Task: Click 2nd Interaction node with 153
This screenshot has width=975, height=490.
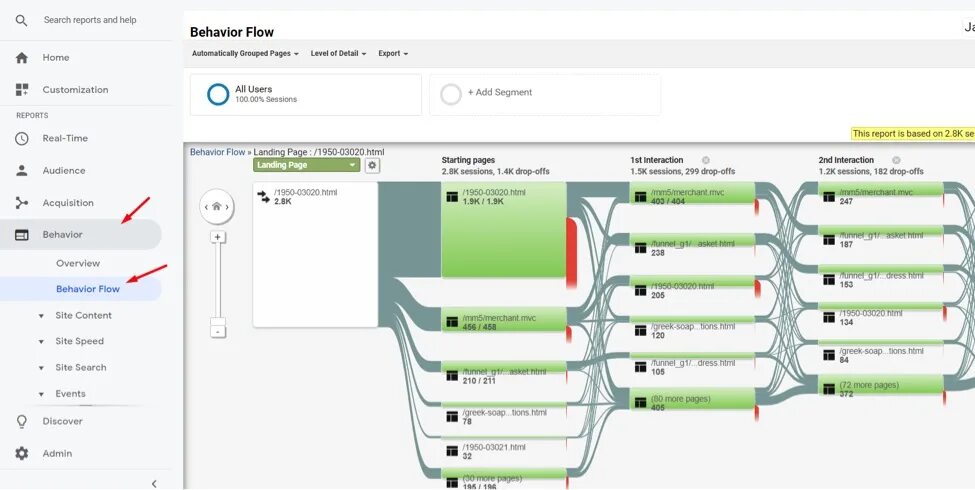Action: [880, 277]
